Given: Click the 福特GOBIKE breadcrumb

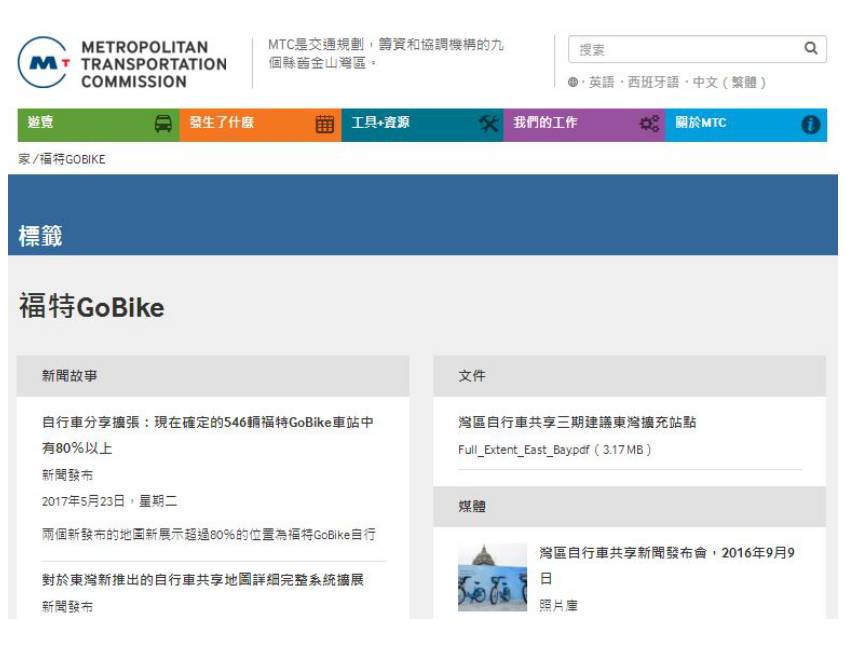Looking at the screenshot, I should pyautogui.click(x=72, y=159).
